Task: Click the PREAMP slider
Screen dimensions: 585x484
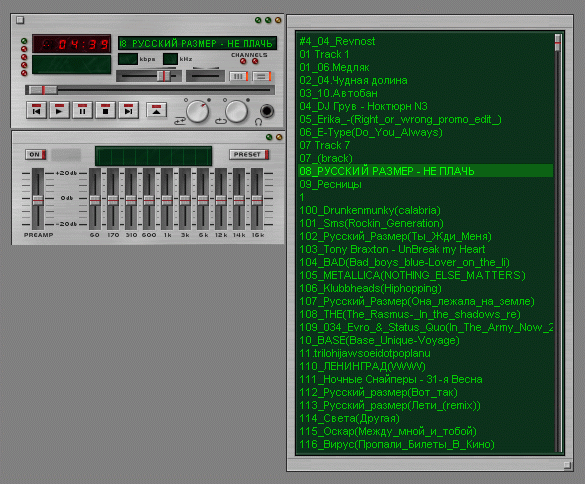Action: point(38,199)
